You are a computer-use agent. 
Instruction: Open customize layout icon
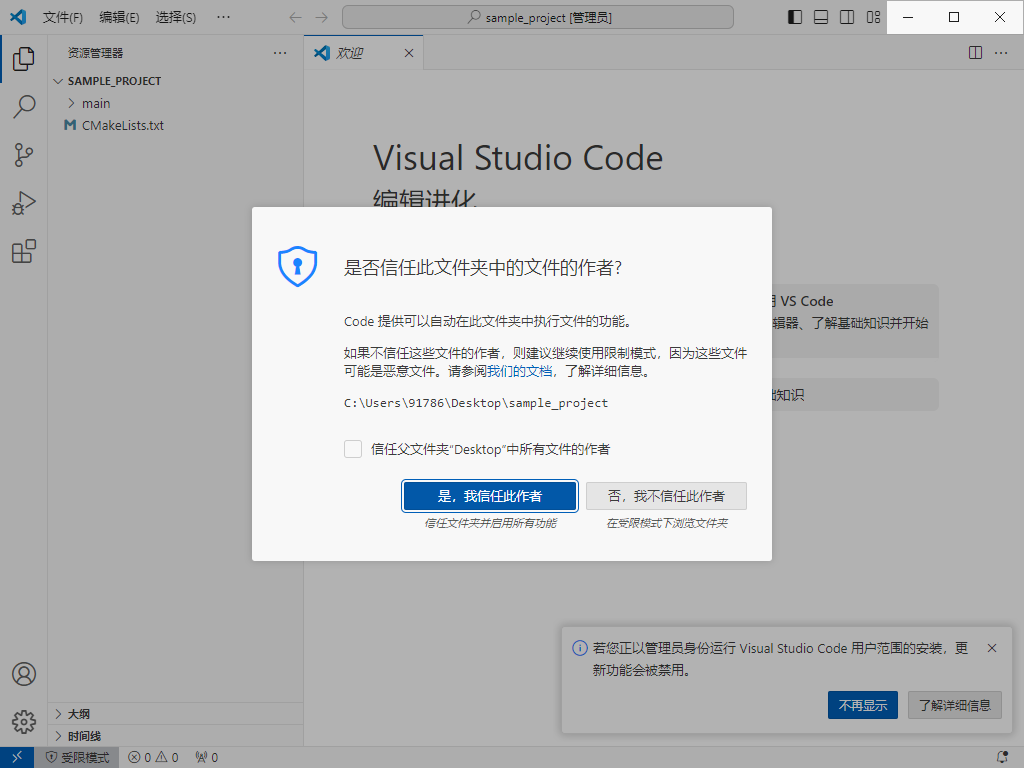pos(873,17)
